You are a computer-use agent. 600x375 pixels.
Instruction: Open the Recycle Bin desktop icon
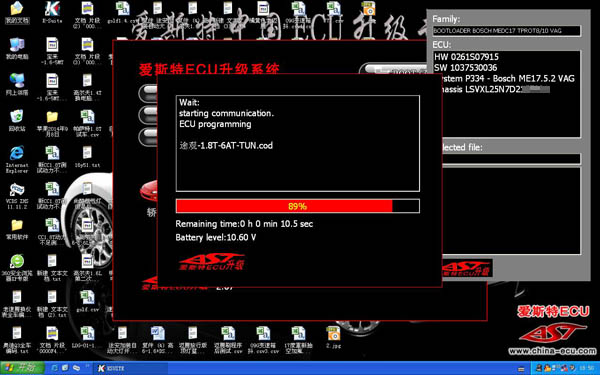[x=17, y=121]
